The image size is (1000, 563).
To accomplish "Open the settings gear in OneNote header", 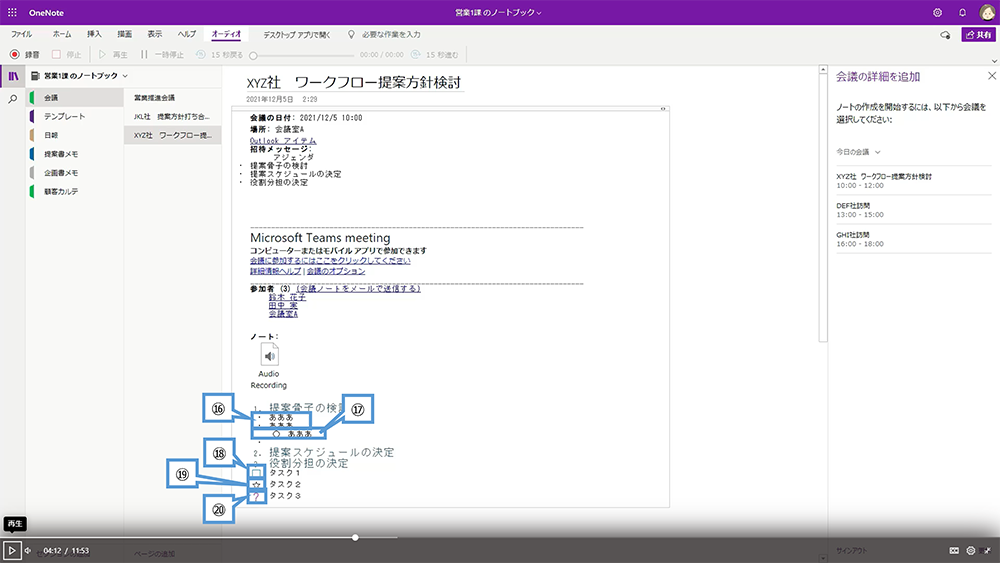I will coord(937,12).
